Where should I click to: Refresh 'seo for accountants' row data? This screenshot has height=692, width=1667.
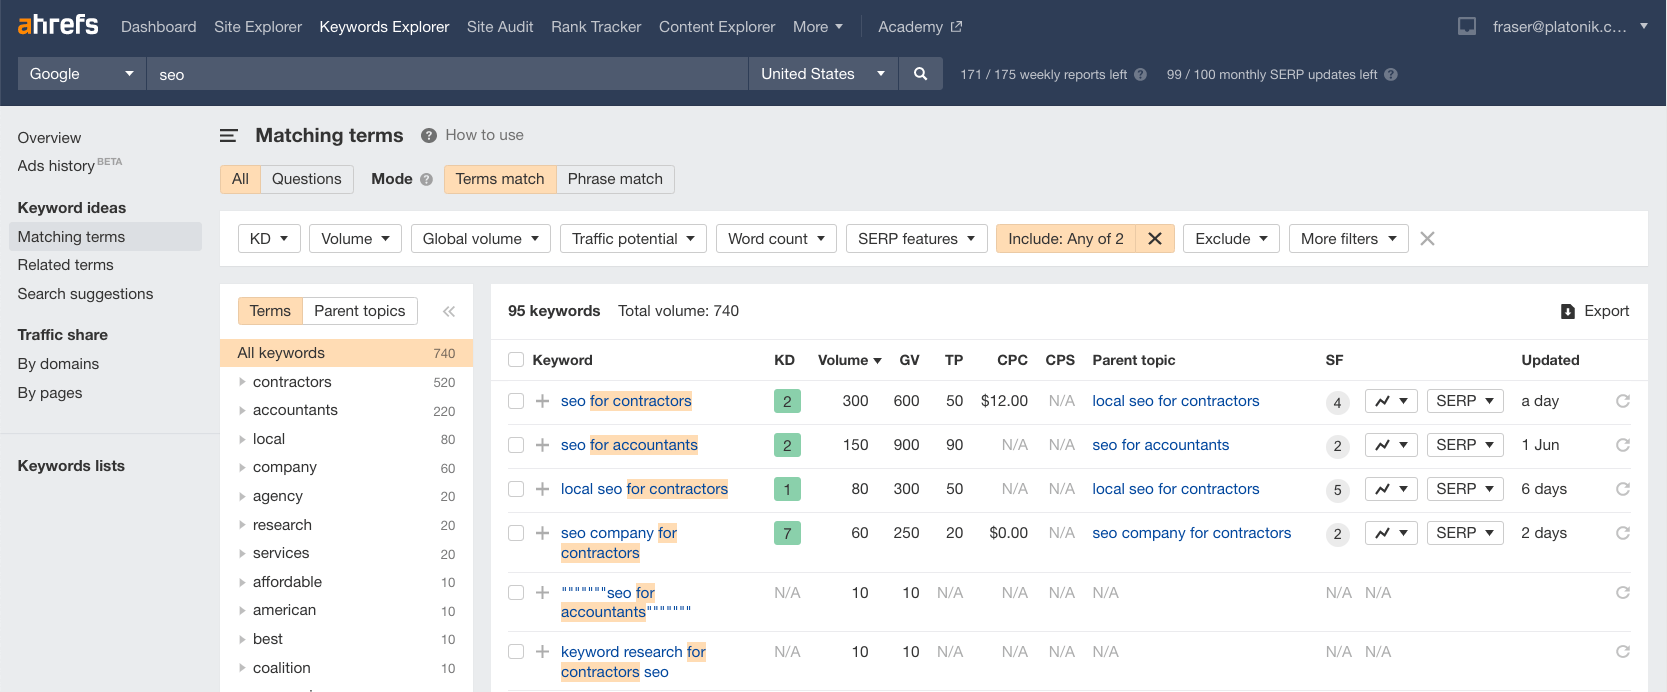(x=1623, y=445)
